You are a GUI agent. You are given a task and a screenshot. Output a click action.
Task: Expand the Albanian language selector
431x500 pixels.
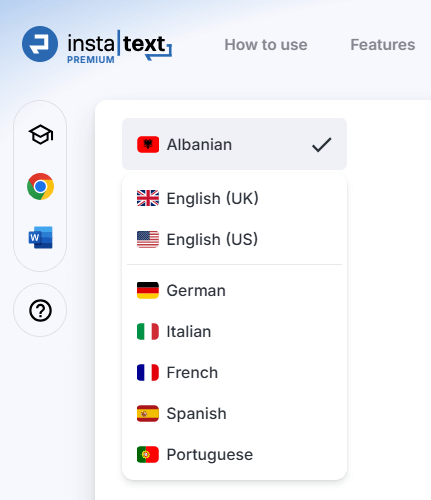pyautogui.click(x=234, y=144)
